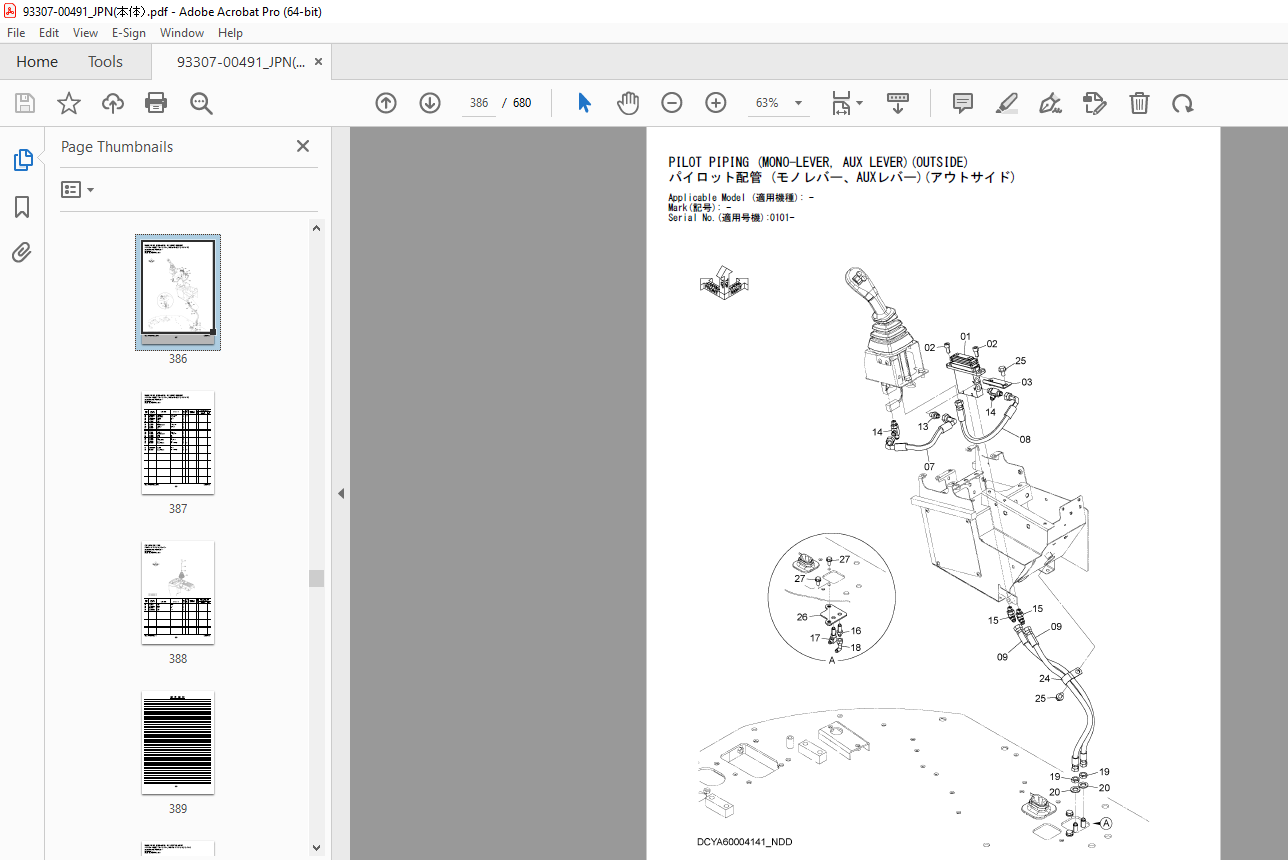1288x860 pixels.
Task: Select page 386 thumbnail
Action: click(178, 292)
